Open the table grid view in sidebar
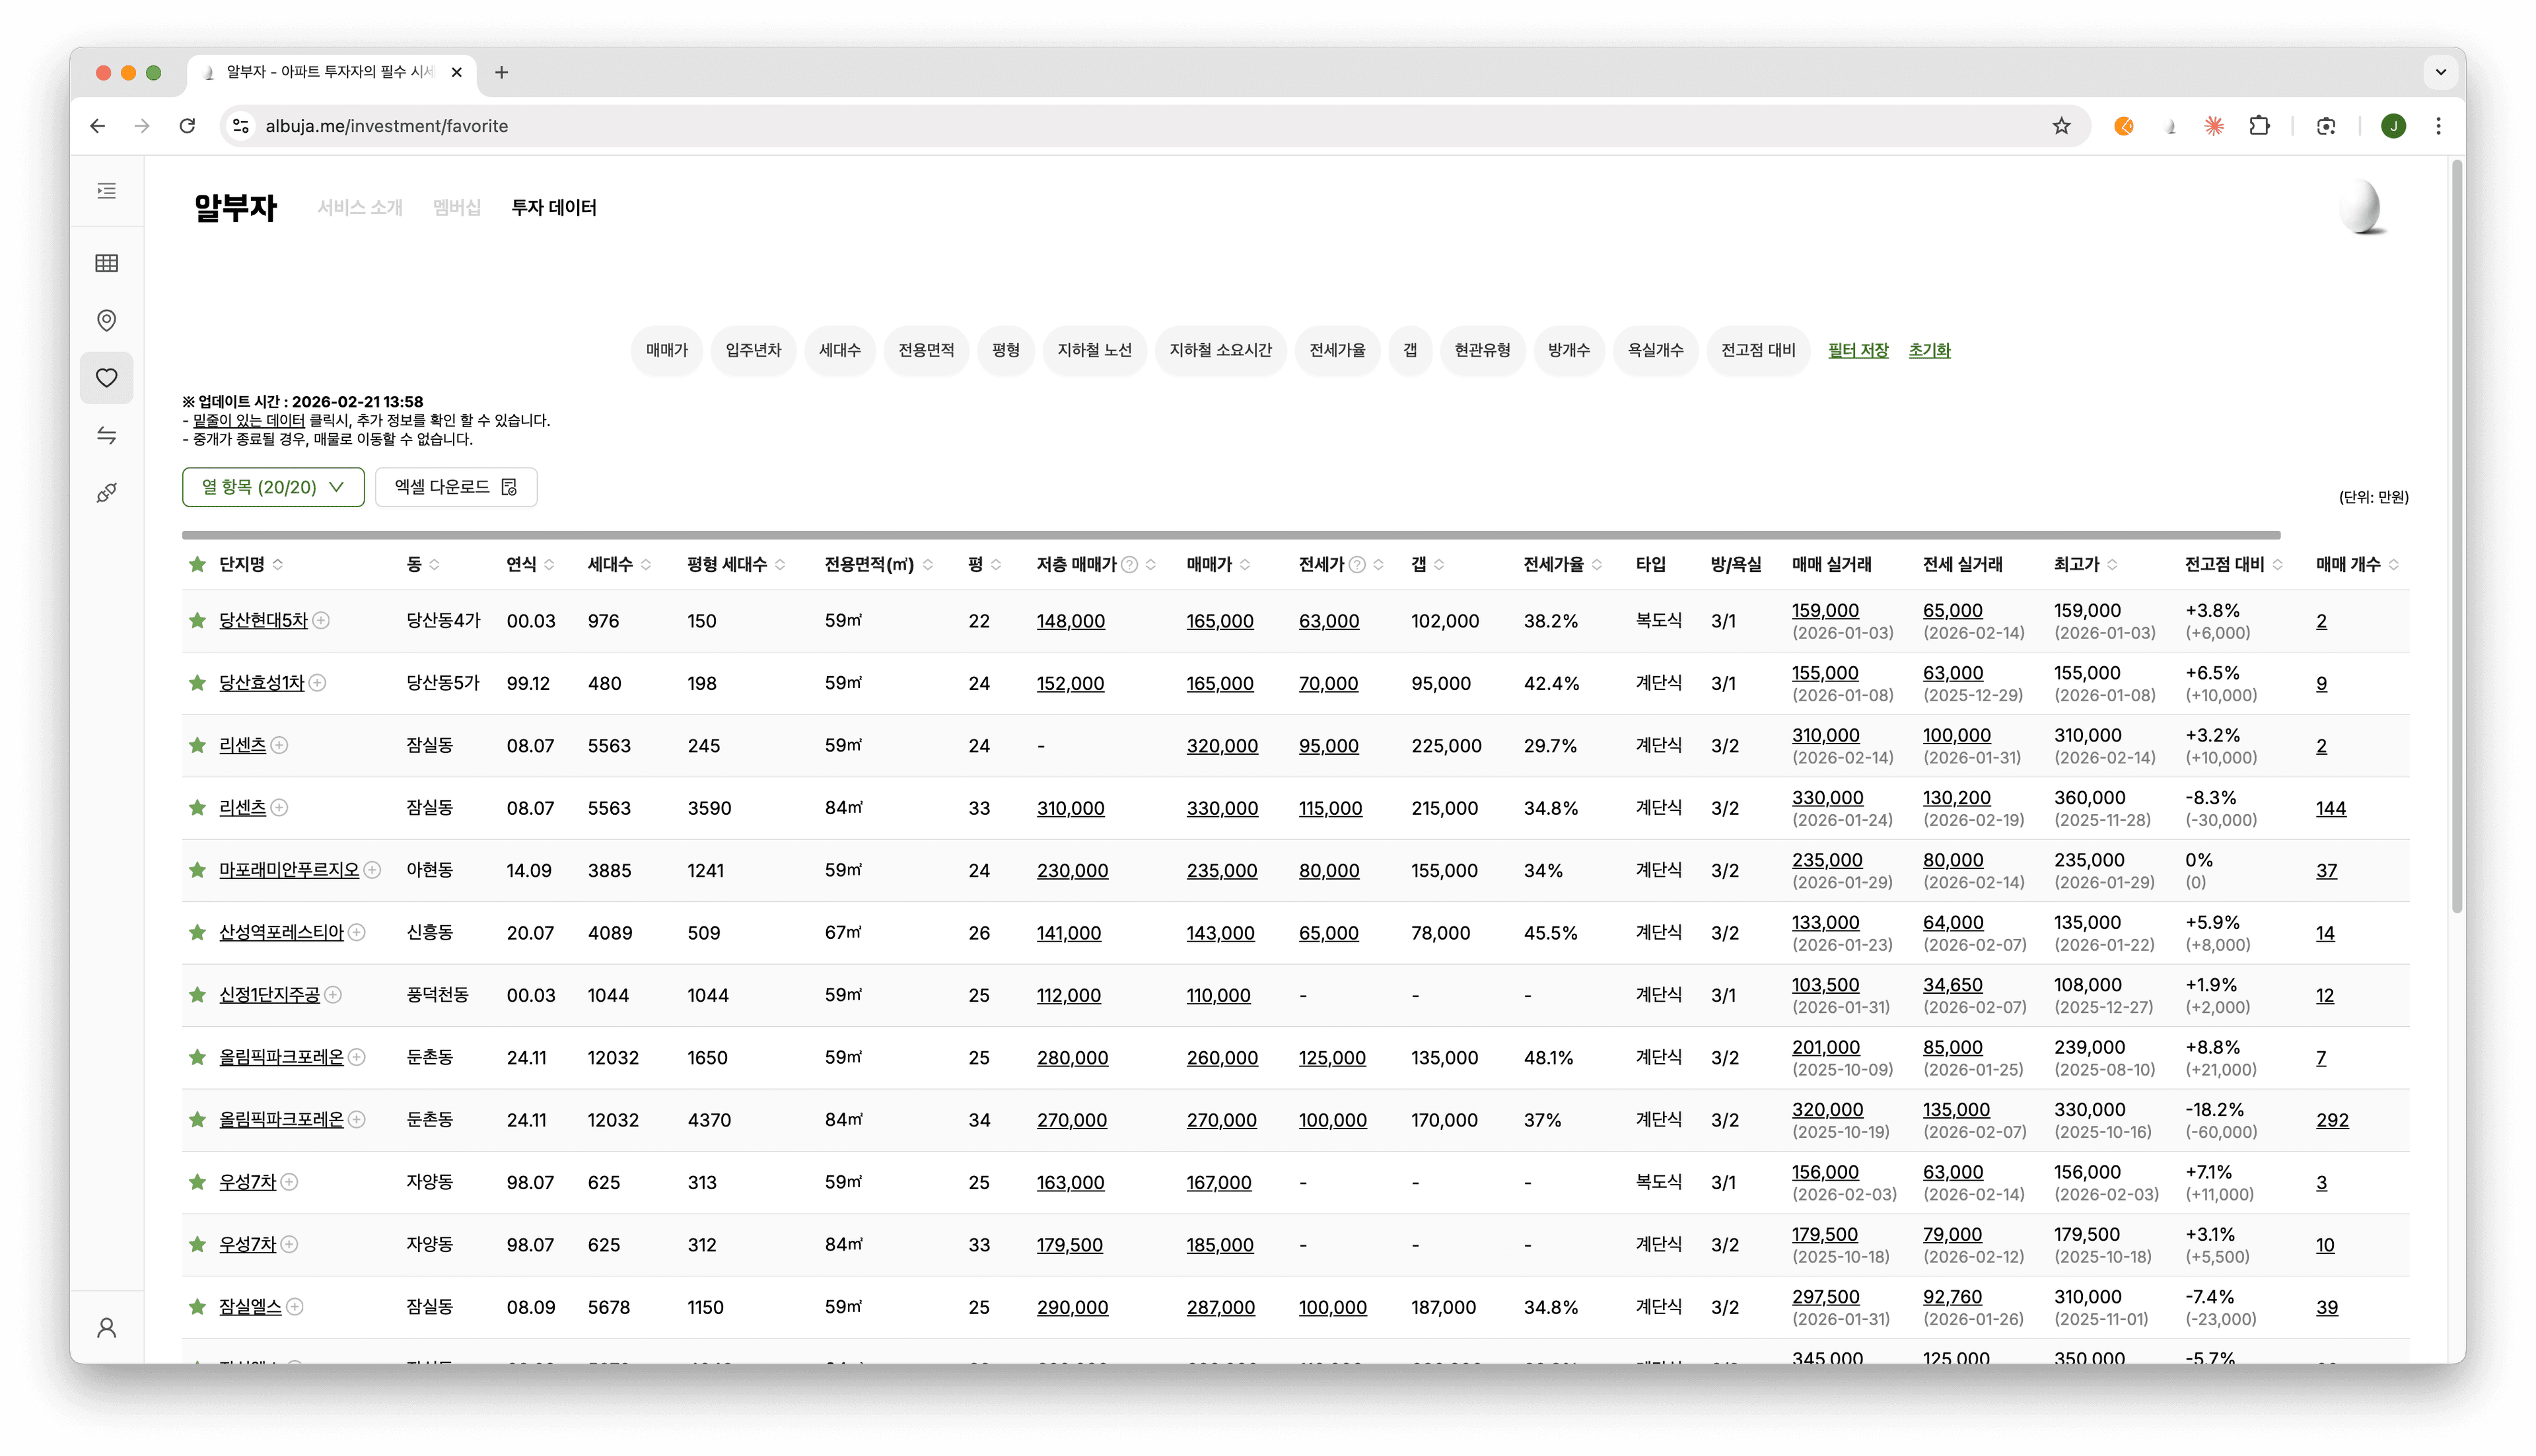This screenshot has height=1456, width=2536. coord(106,263)
